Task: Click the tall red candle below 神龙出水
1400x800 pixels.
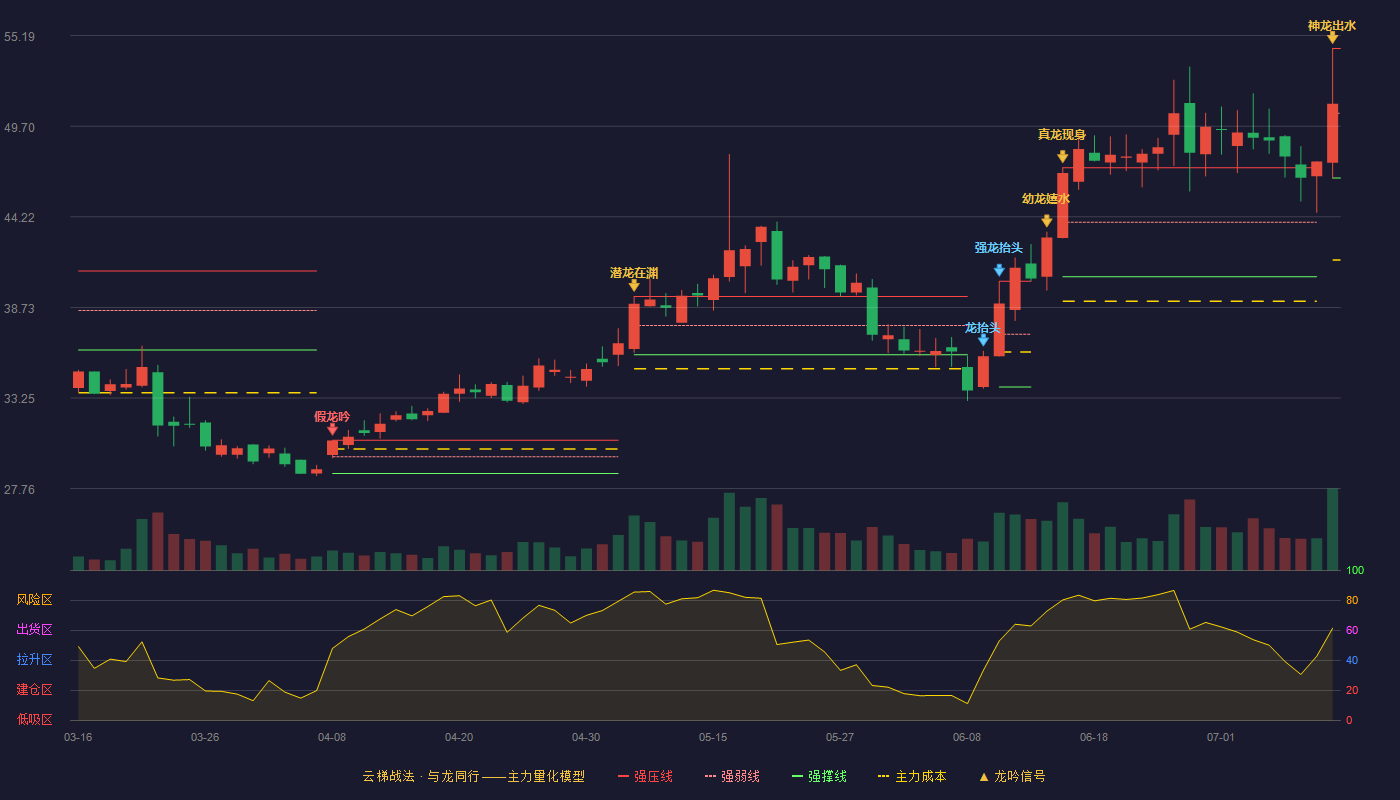Action: tap(1332, 133)
